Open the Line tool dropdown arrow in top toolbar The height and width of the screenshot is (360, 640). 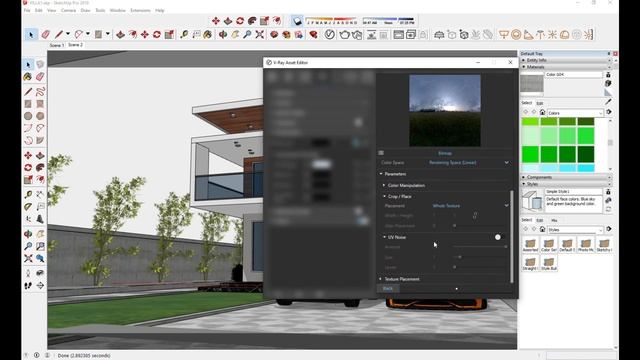click(x=68, y=34)
